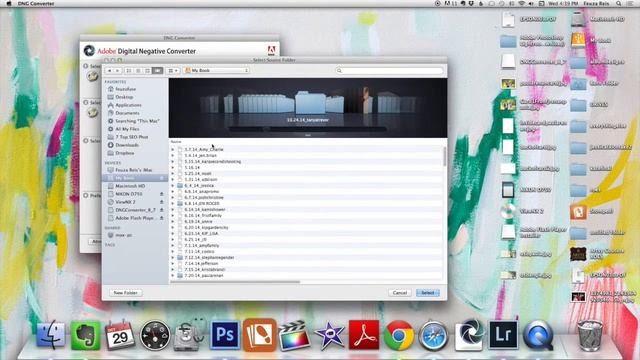Image resolution: width=640 pixels, height=360 pixels.
Task: Select the home folder in Favorites
Action: pos(125,89)
